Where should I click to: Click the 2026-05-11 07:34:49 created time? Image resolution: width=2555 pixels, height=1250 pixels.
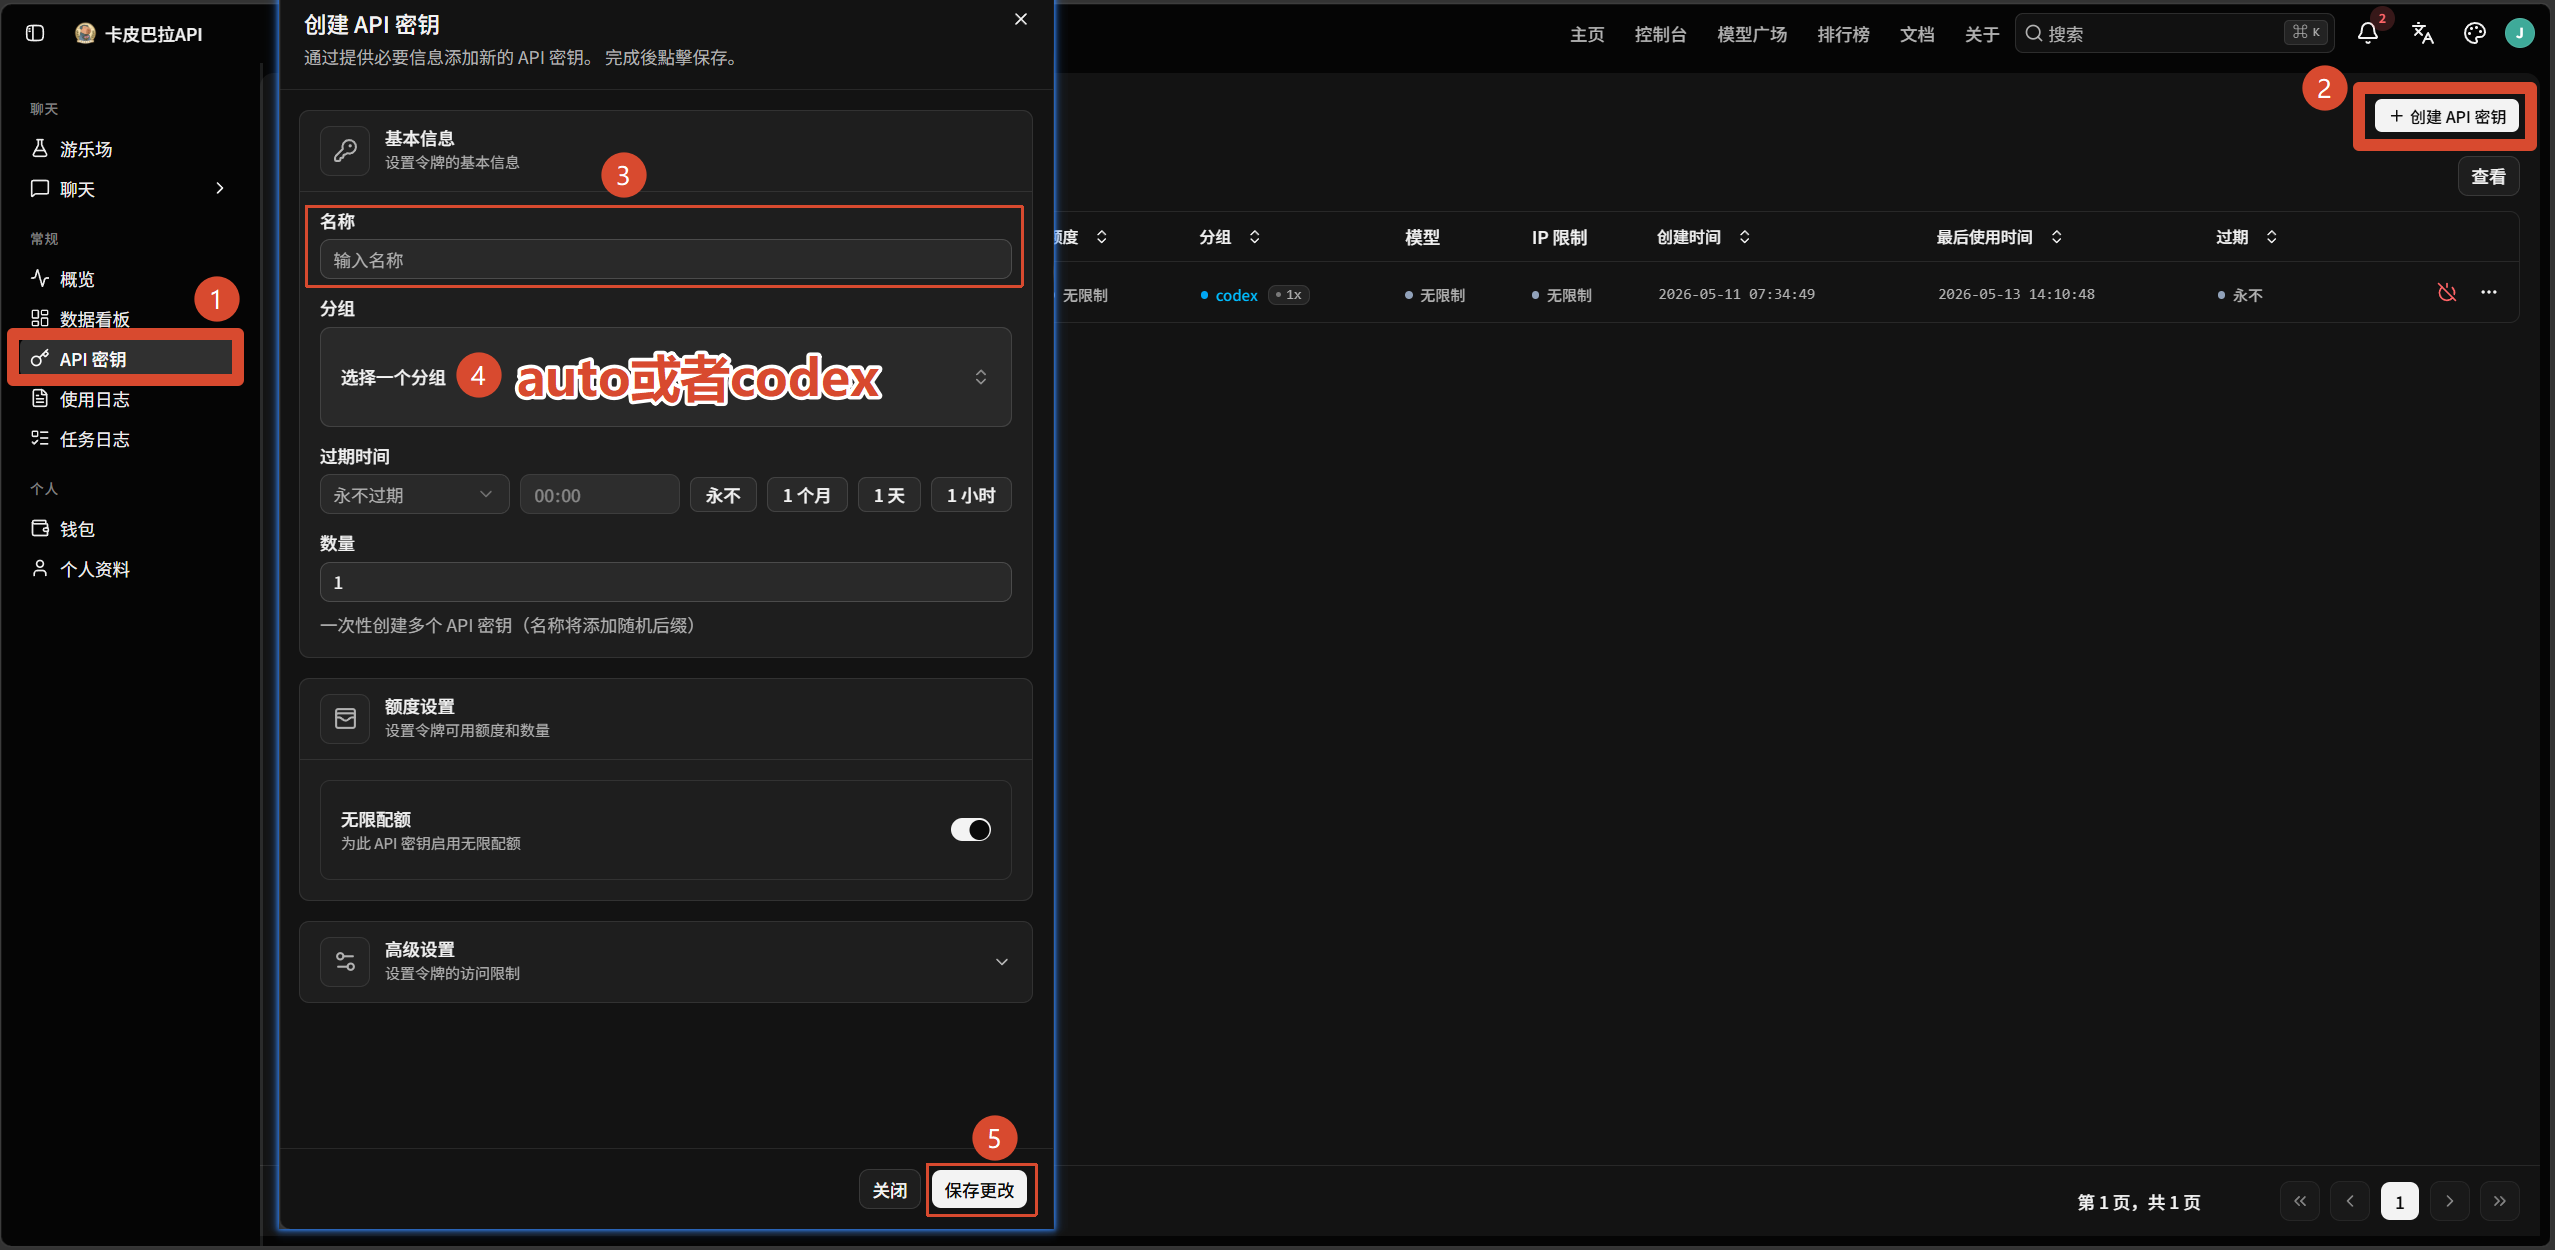1736,294
